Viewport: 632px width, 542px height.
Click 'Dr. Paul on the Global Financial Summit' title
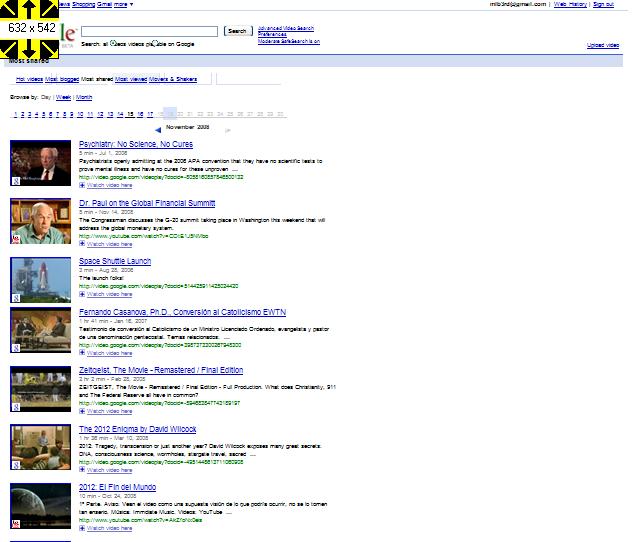click(x=147, y=203)
